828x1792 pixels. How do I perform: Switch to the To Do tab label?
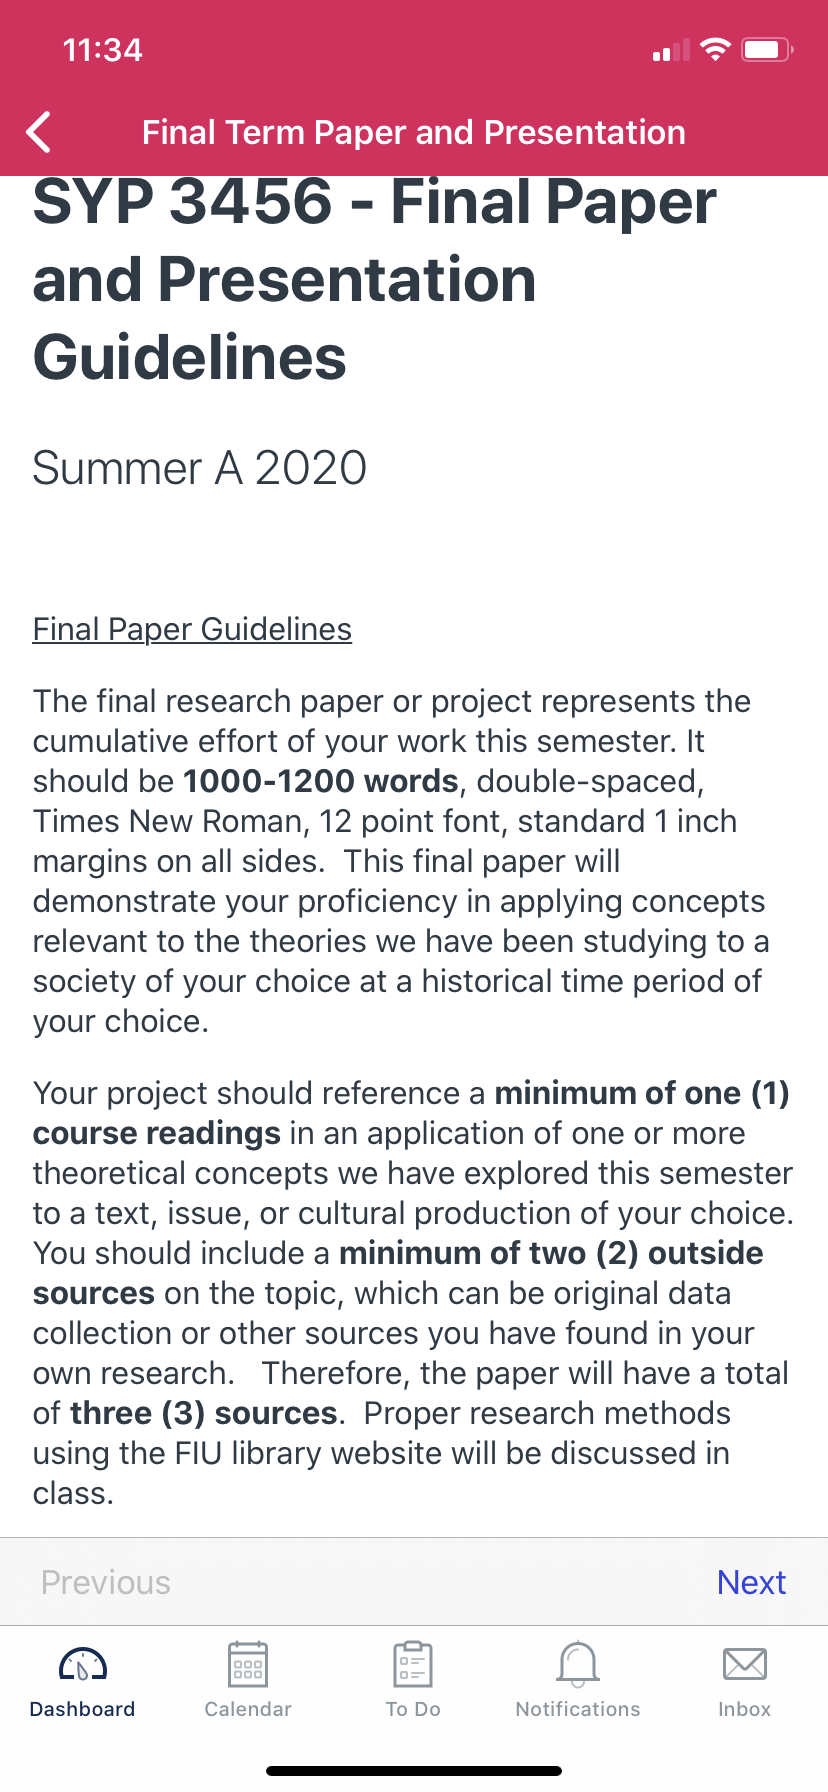(413, 1709)
